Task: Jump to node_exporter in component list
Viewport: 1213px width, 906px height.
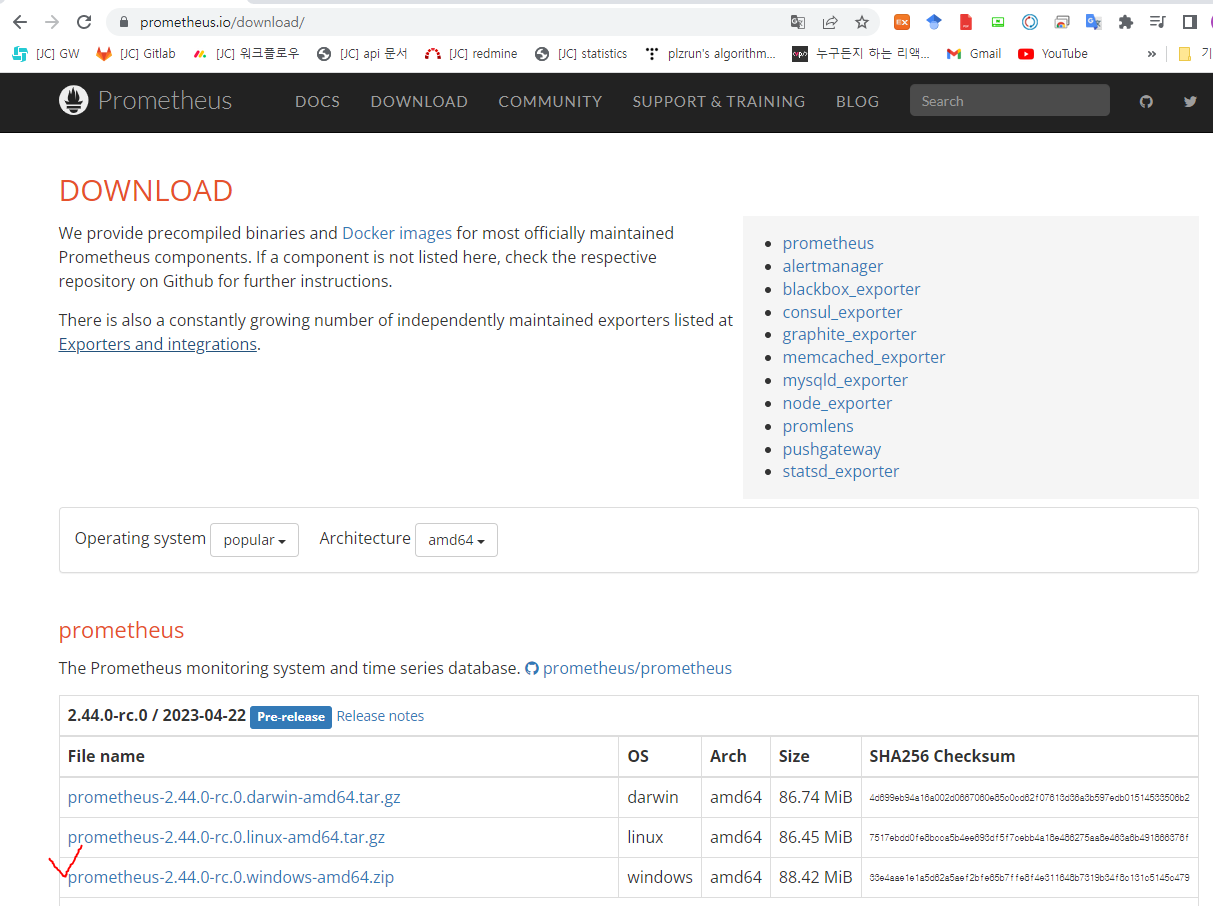Action: point(837,403)
